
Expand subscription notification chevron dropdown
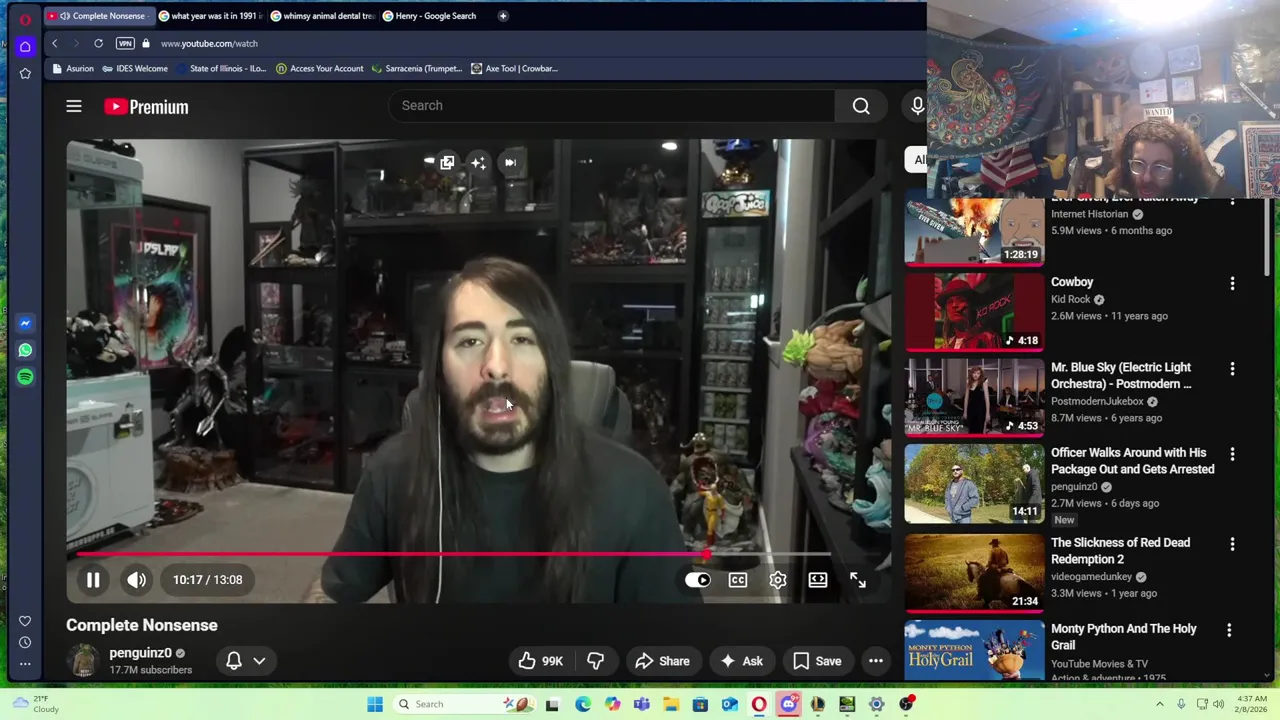coord(259,661)
